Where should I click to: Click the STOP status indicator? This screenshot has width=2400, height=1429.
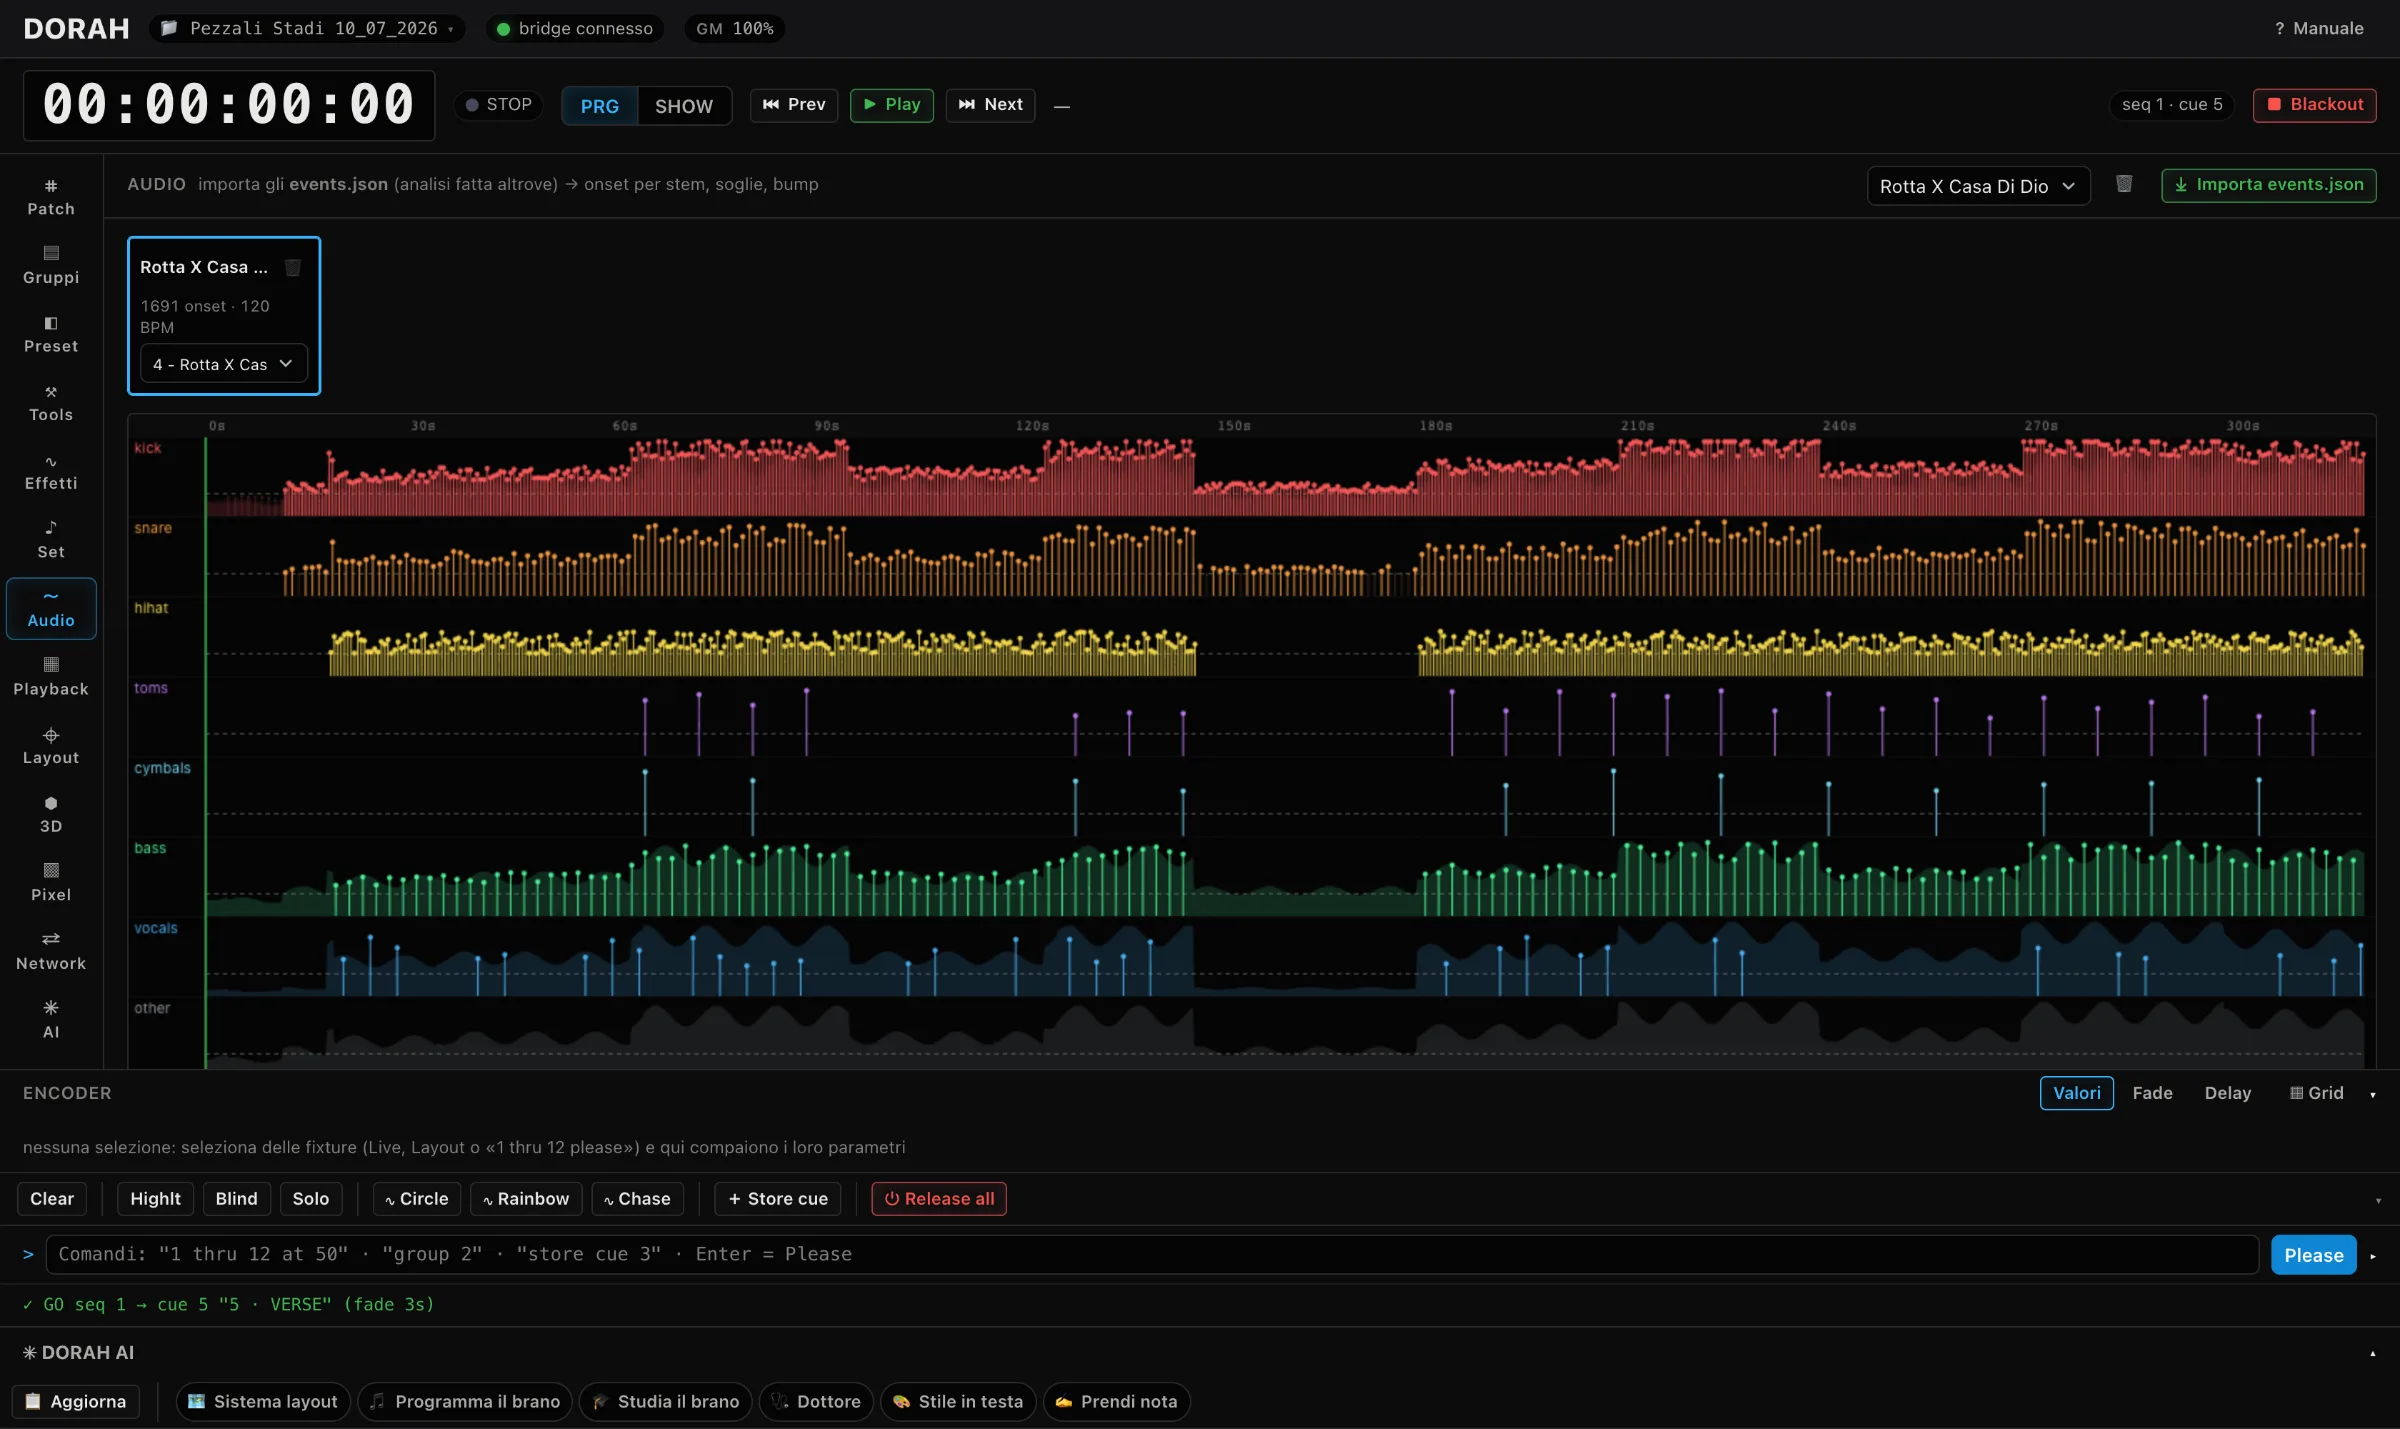[x=498, y=104]
